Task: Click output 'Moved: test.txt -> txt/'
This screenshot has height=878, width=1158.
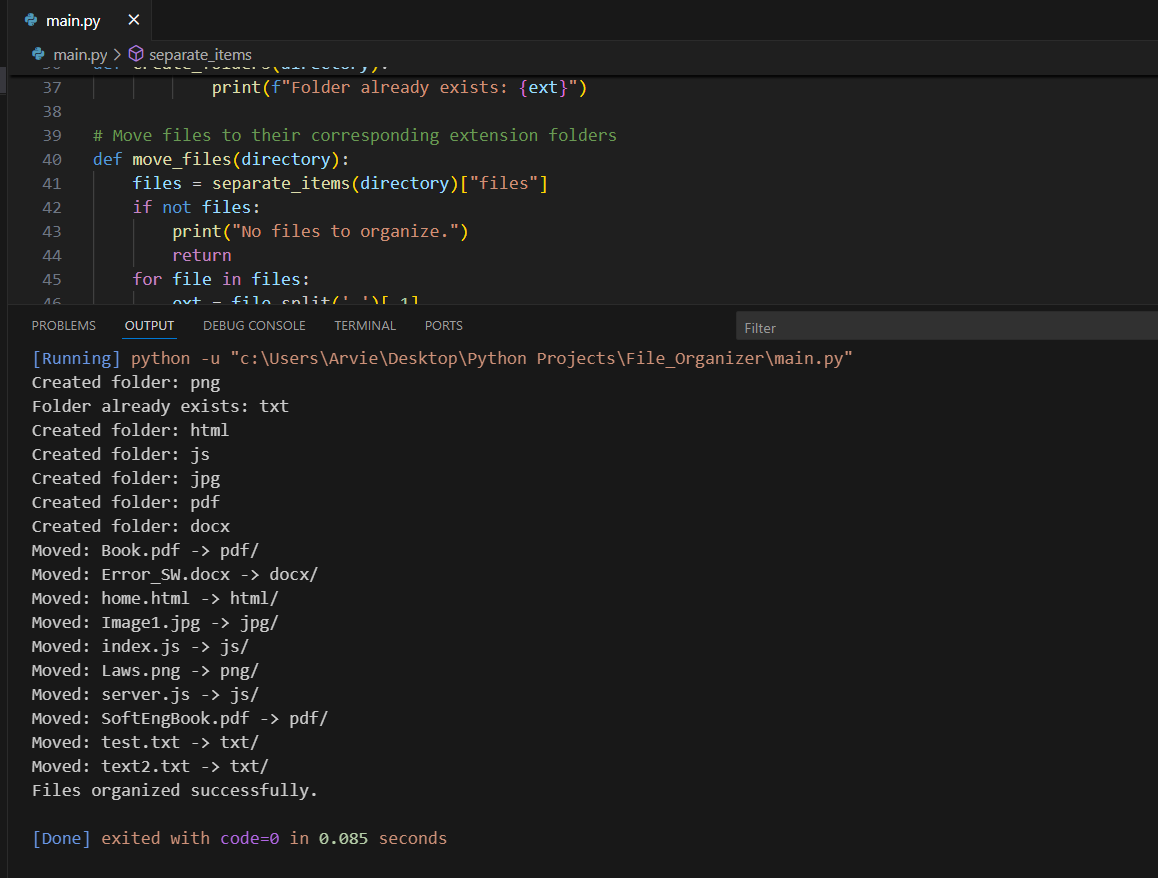Action: click(145, 742)
